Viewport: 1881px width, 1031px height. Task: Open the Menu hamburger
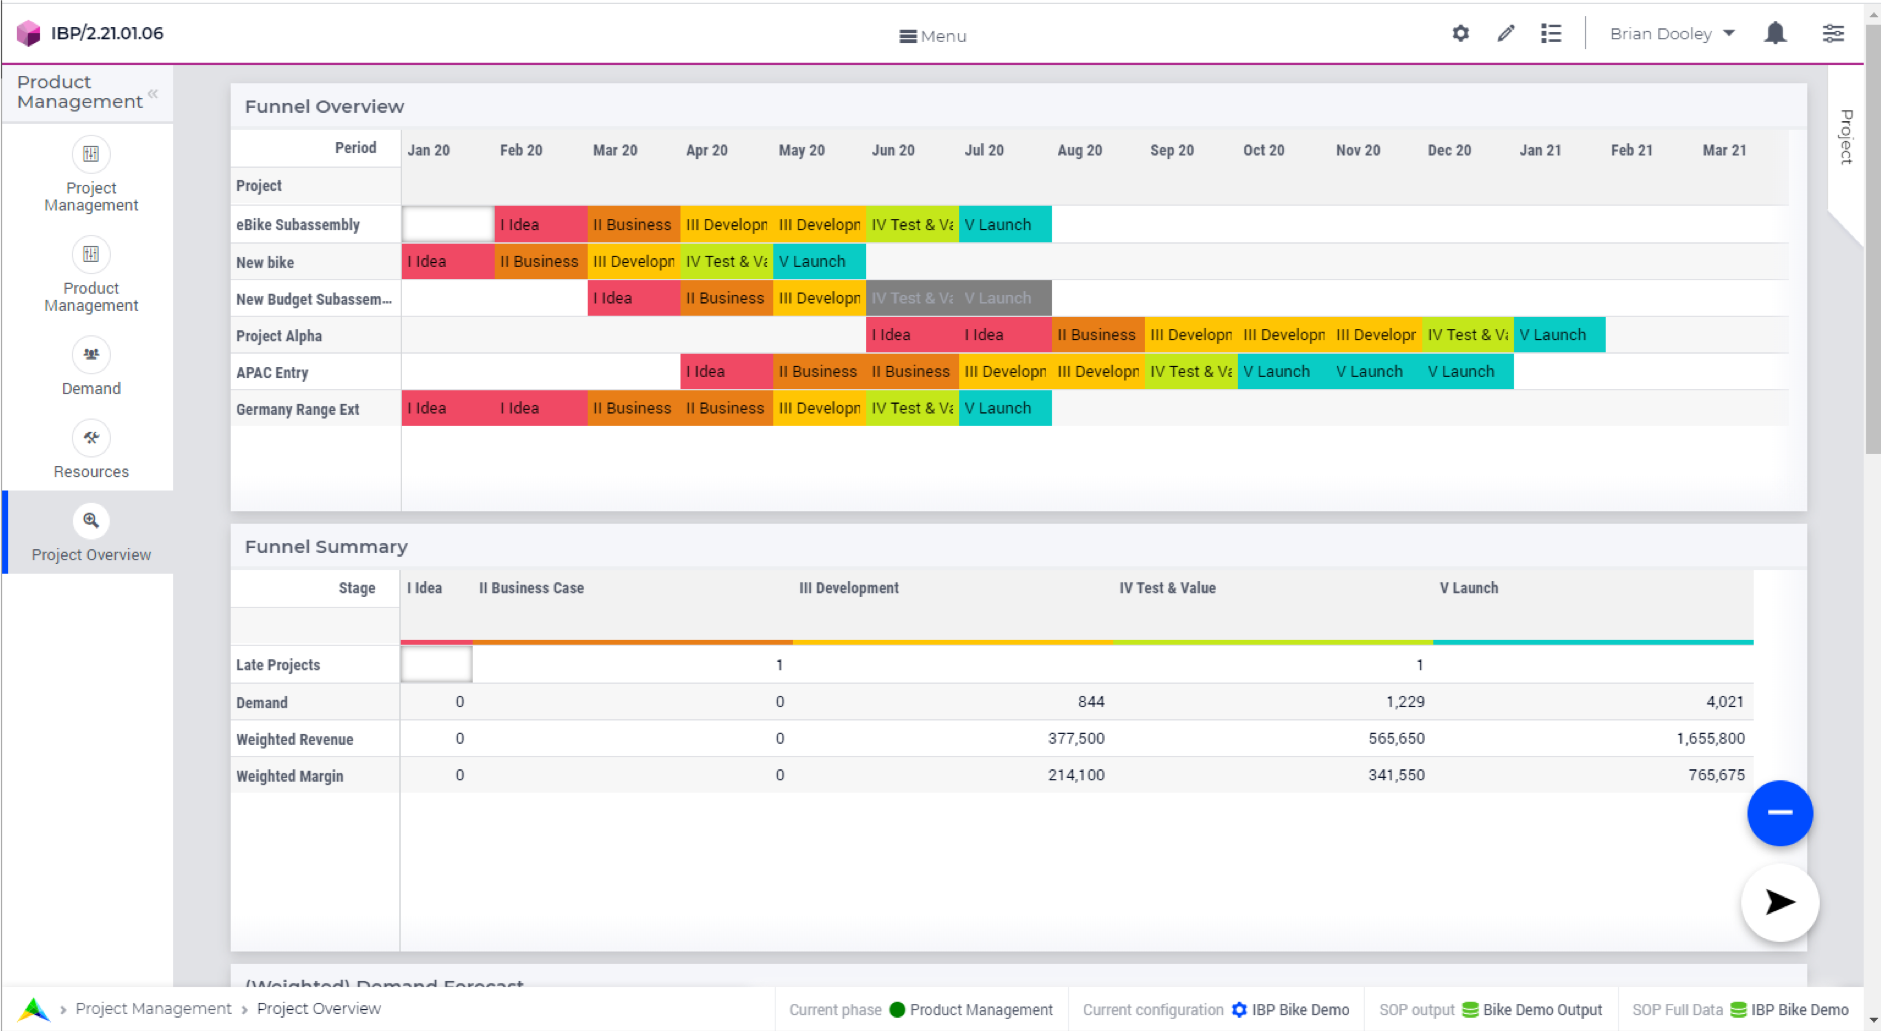(932, 36)
